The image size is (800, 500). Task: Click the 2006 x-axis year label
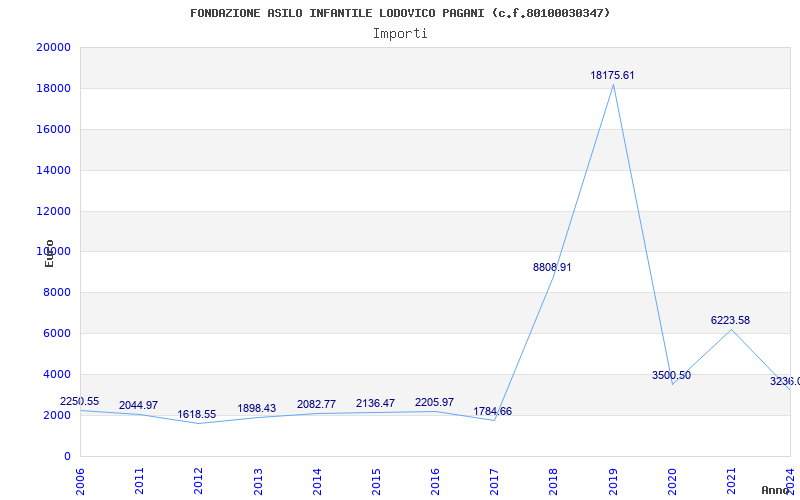pos(80,481)
